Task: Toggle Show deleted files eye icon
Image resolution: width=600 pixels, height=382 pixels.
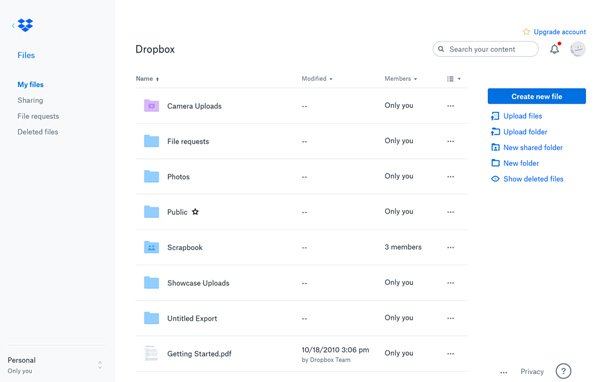Action: pyautogui.click(x=495, y=179)
